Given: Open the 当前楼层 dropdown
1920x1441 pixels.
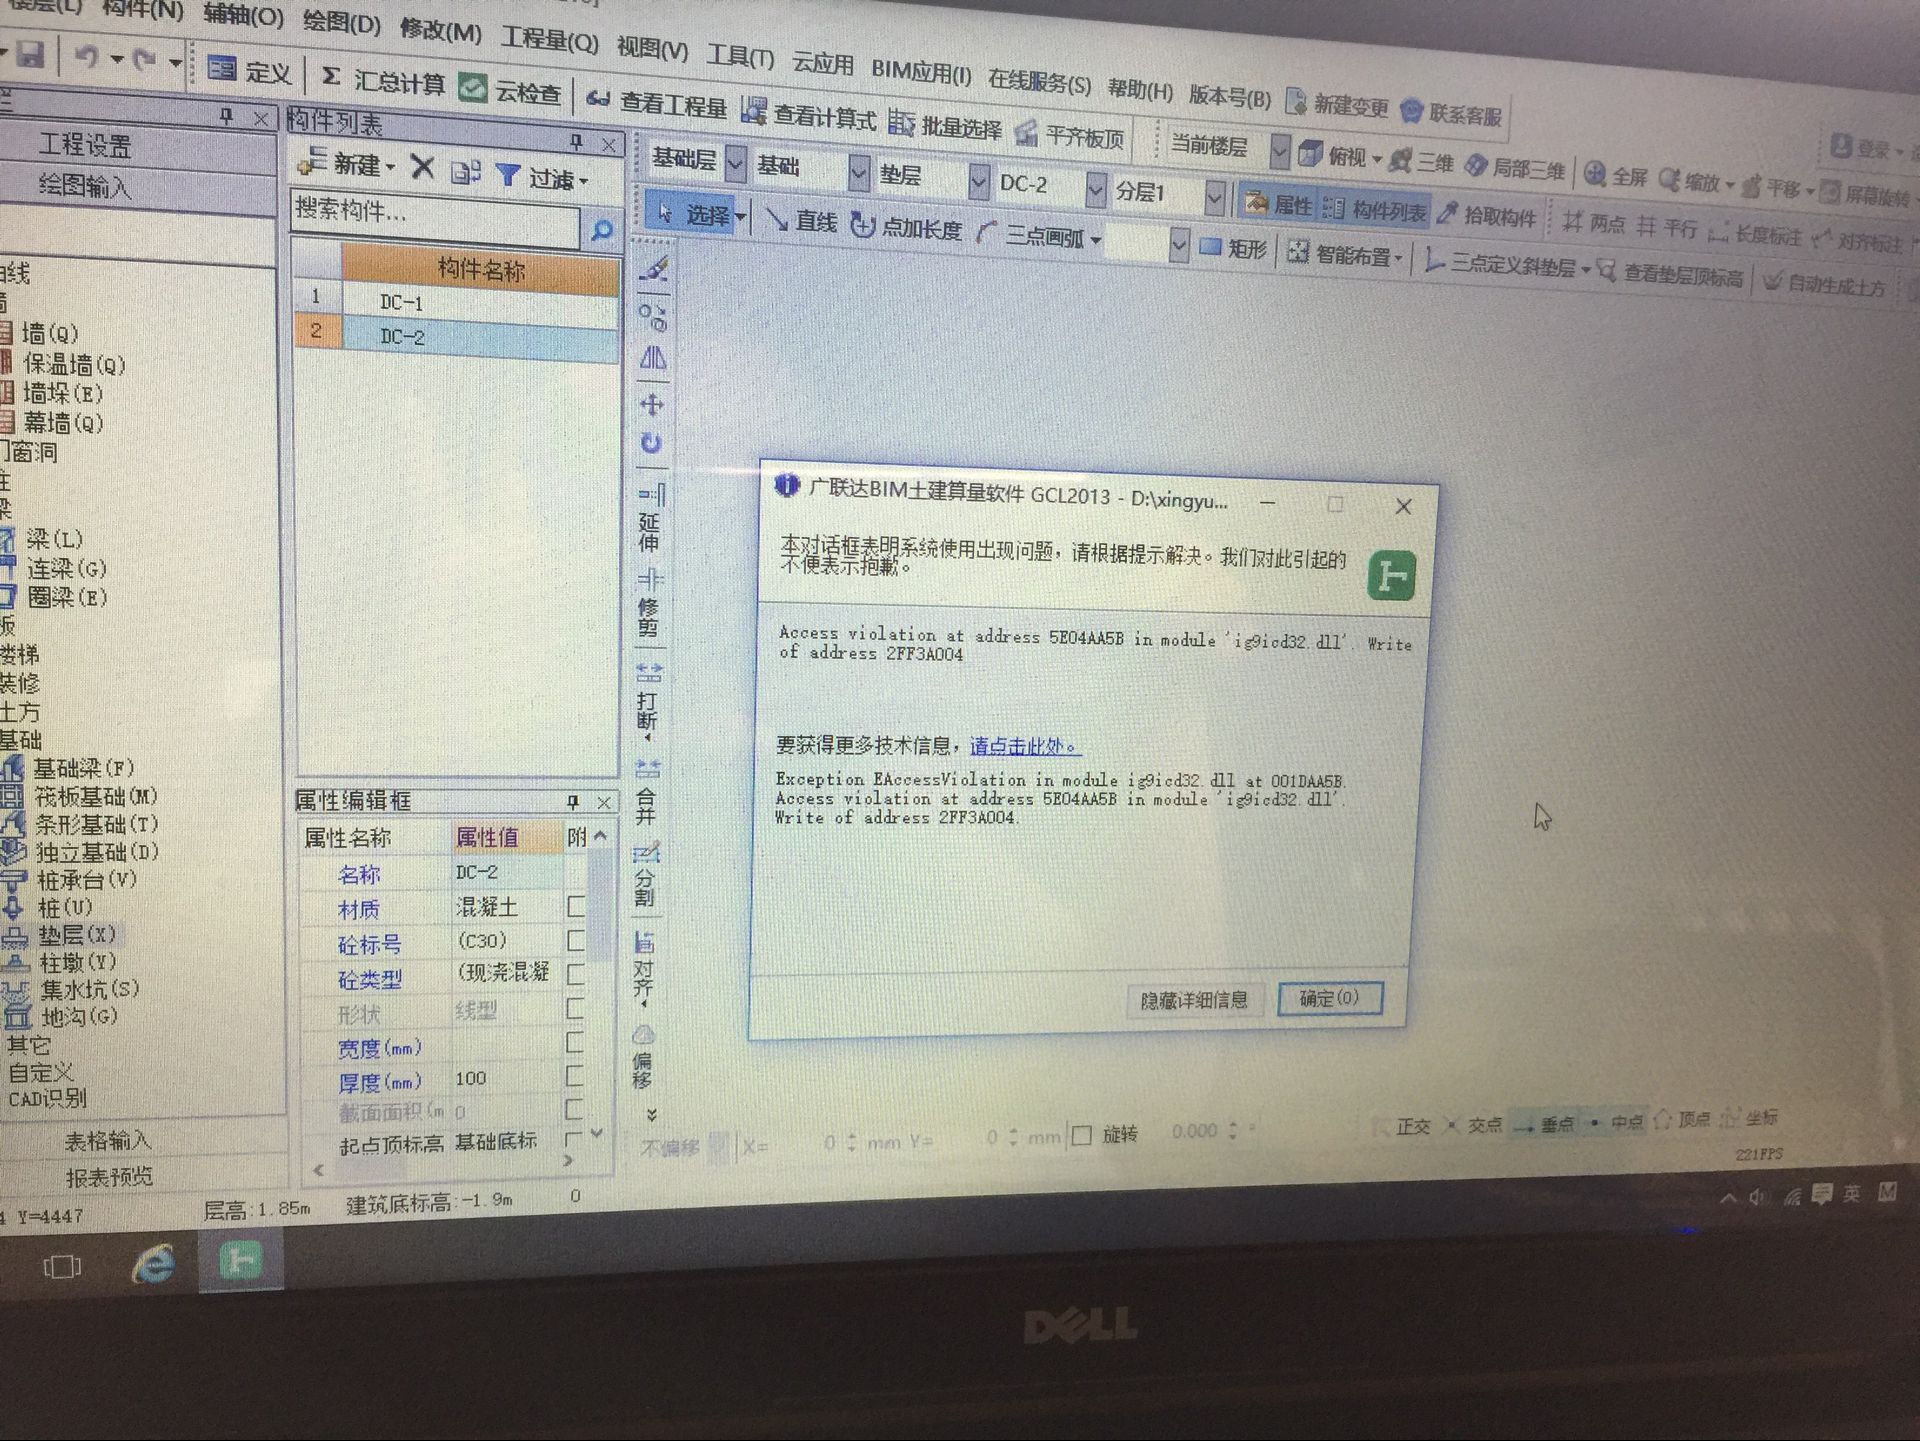Looking at the screenshot, I should tap(1280, 152).
